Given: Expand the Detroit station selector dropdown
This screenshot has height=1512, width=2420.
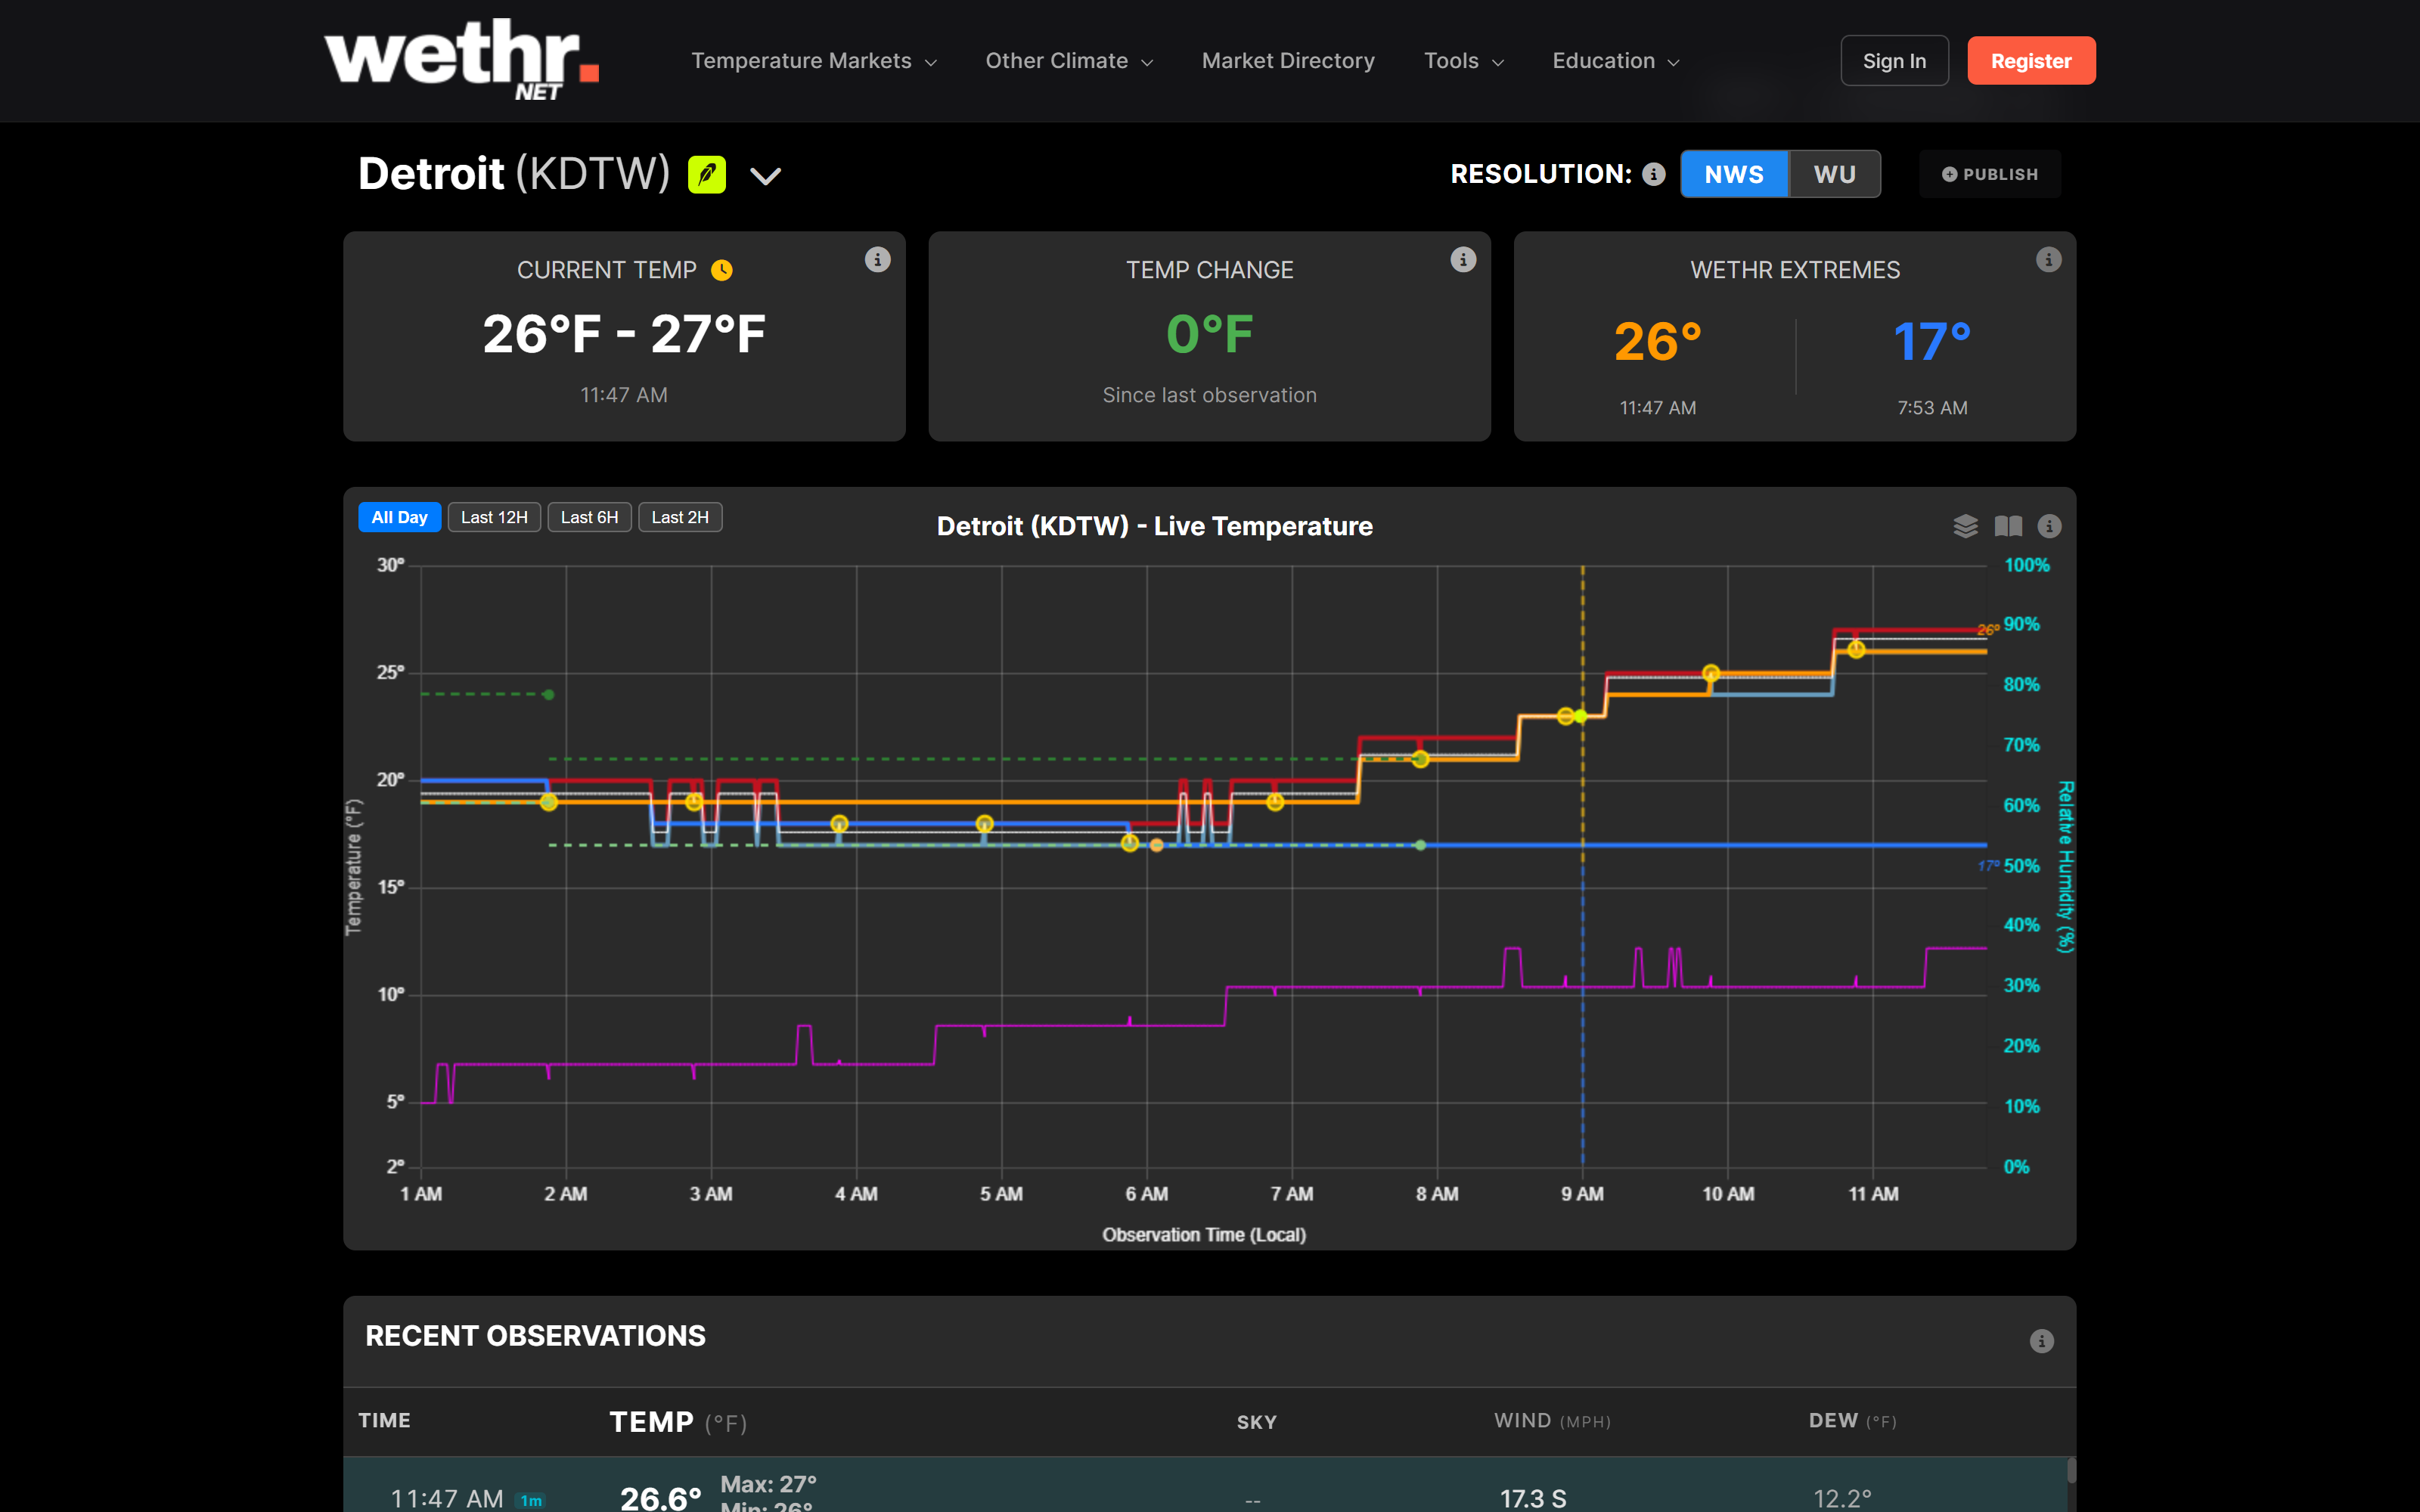Looking at the screenshot, I should tap(766, 175).
